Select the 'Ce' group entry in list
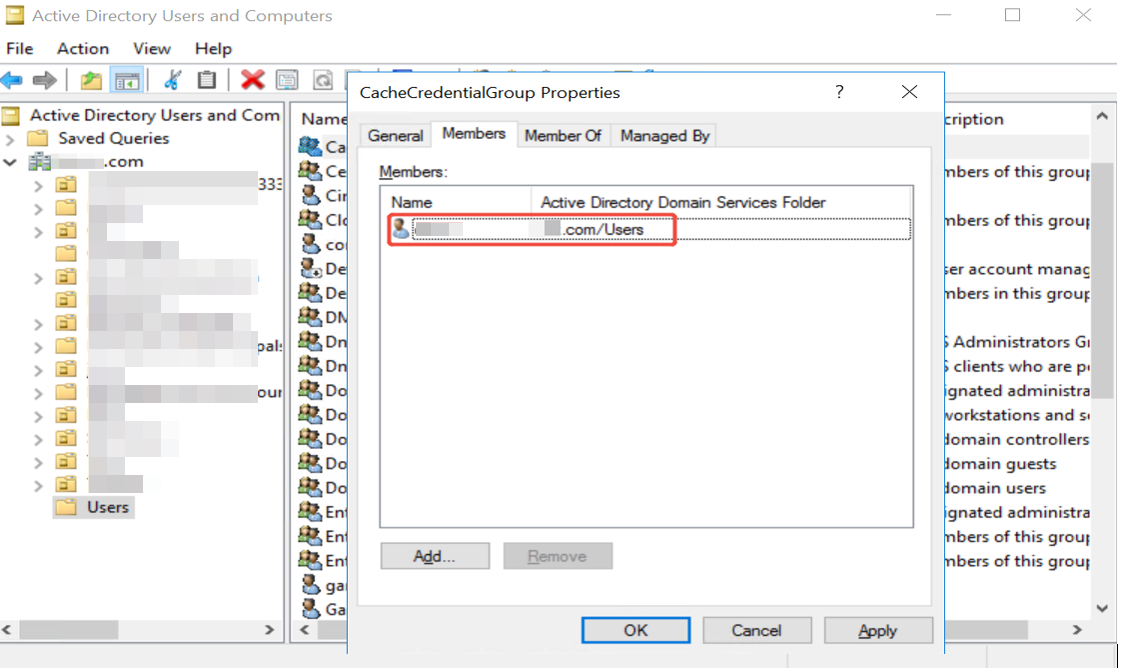 tap(323, 171)
